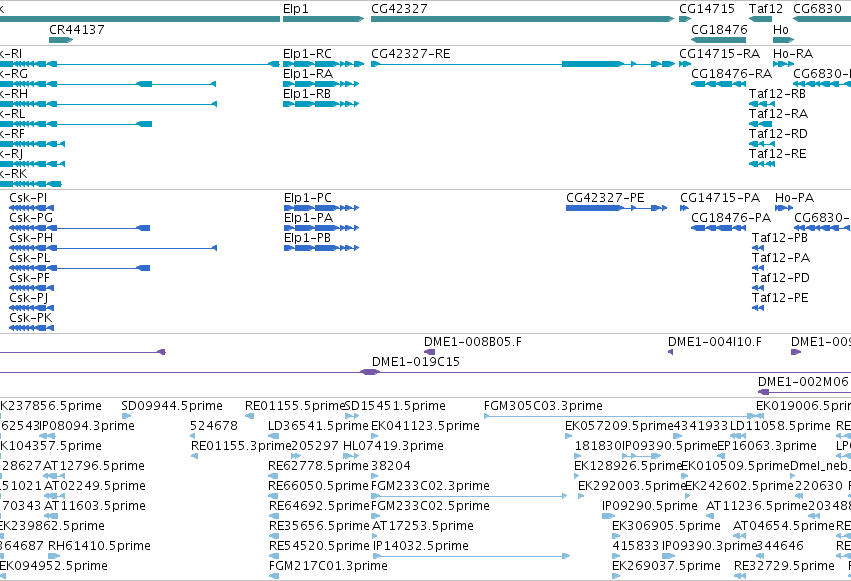This screenshot has height=581, width=851.
Task: Click the Elp1-PC protein label
Action: [308, 198]
